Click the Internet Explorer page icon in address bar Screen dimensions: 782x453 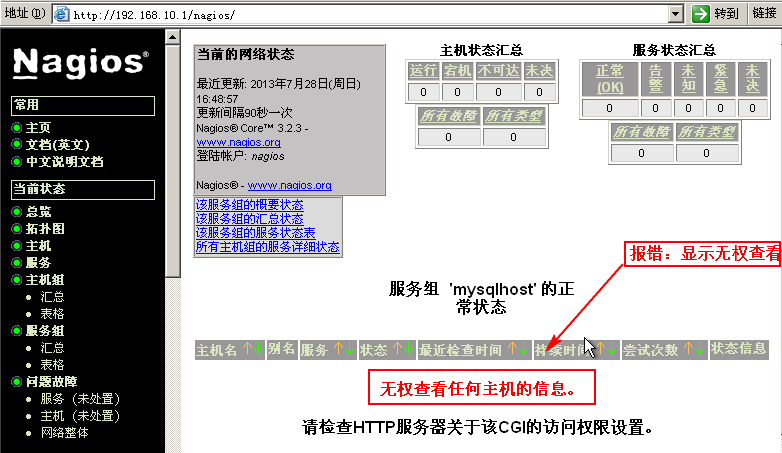click(x=61, y=14)
